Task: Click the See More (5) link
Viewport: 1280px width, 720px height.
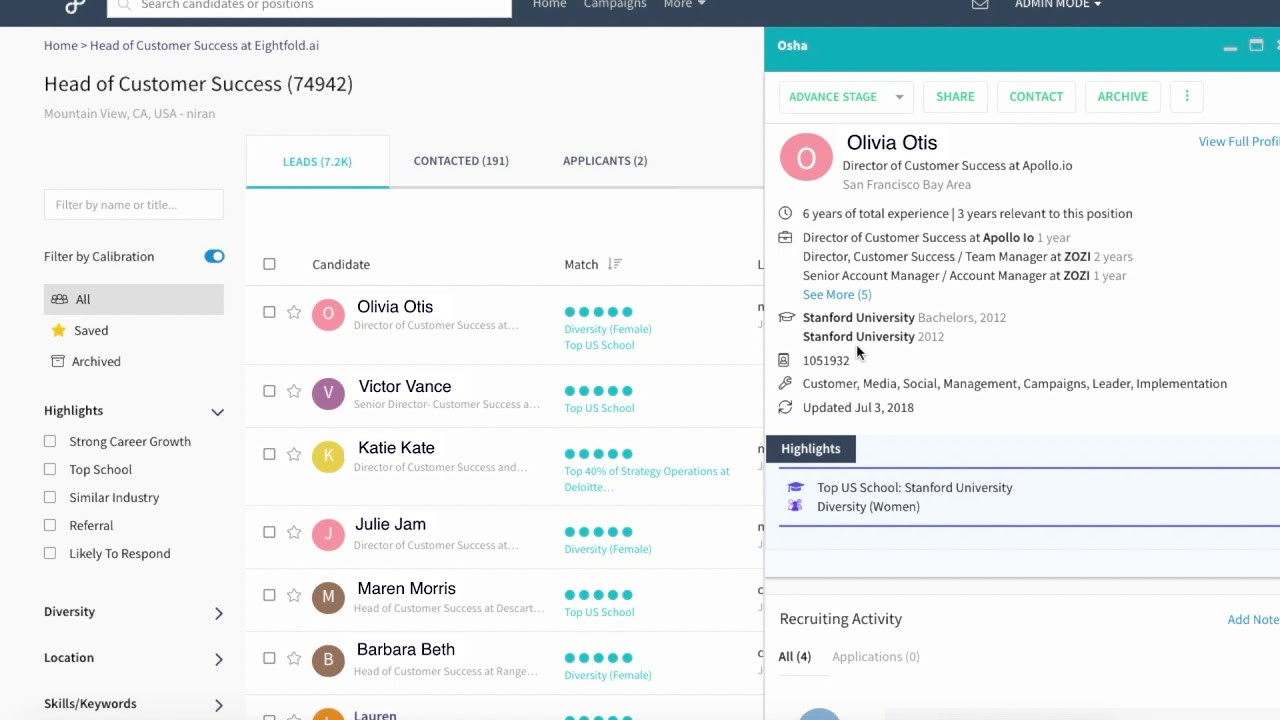Action: [837, 294]
